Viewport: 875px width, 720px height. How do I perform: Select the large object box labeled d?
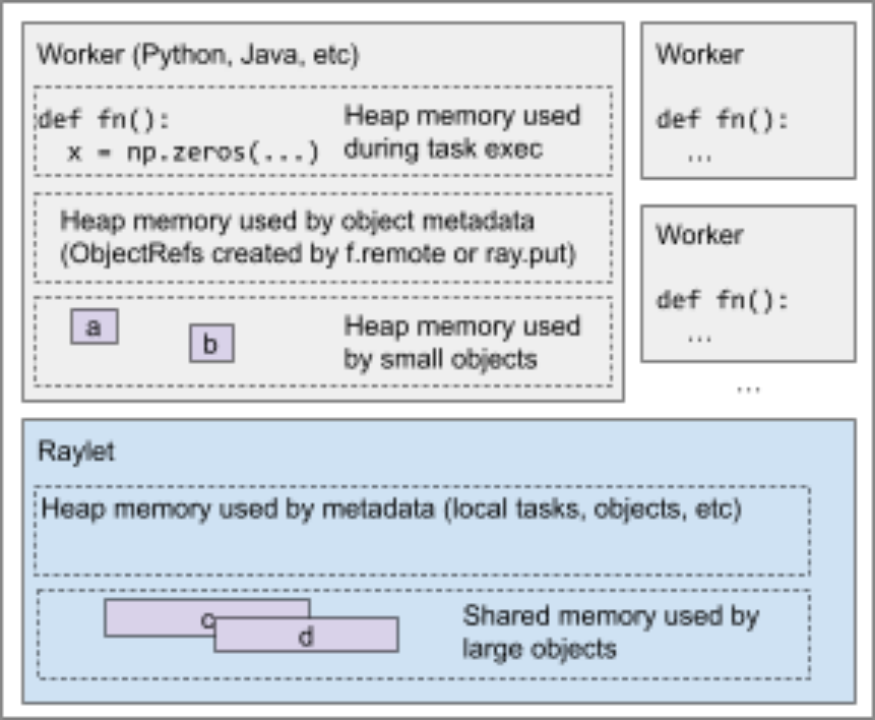pos(306,635)
